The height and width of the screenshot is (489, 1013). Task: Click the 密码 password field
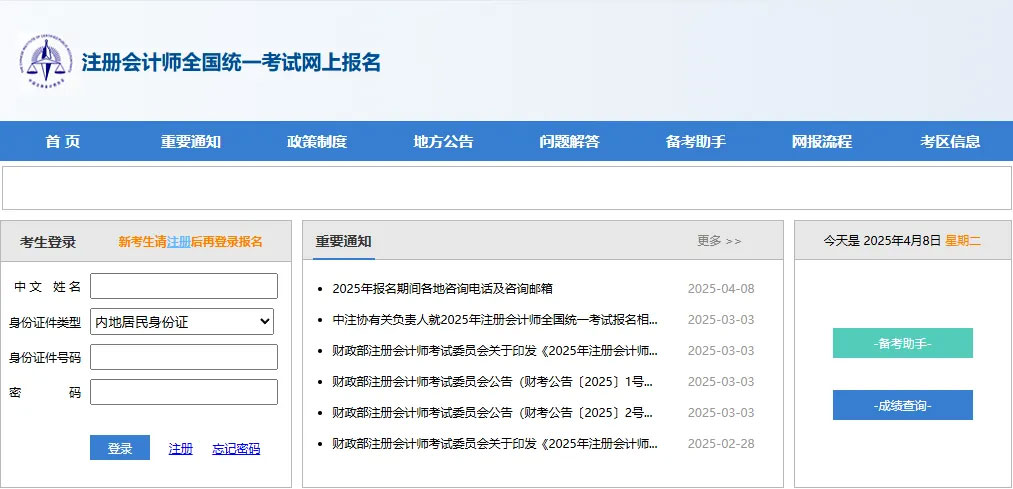183,392
